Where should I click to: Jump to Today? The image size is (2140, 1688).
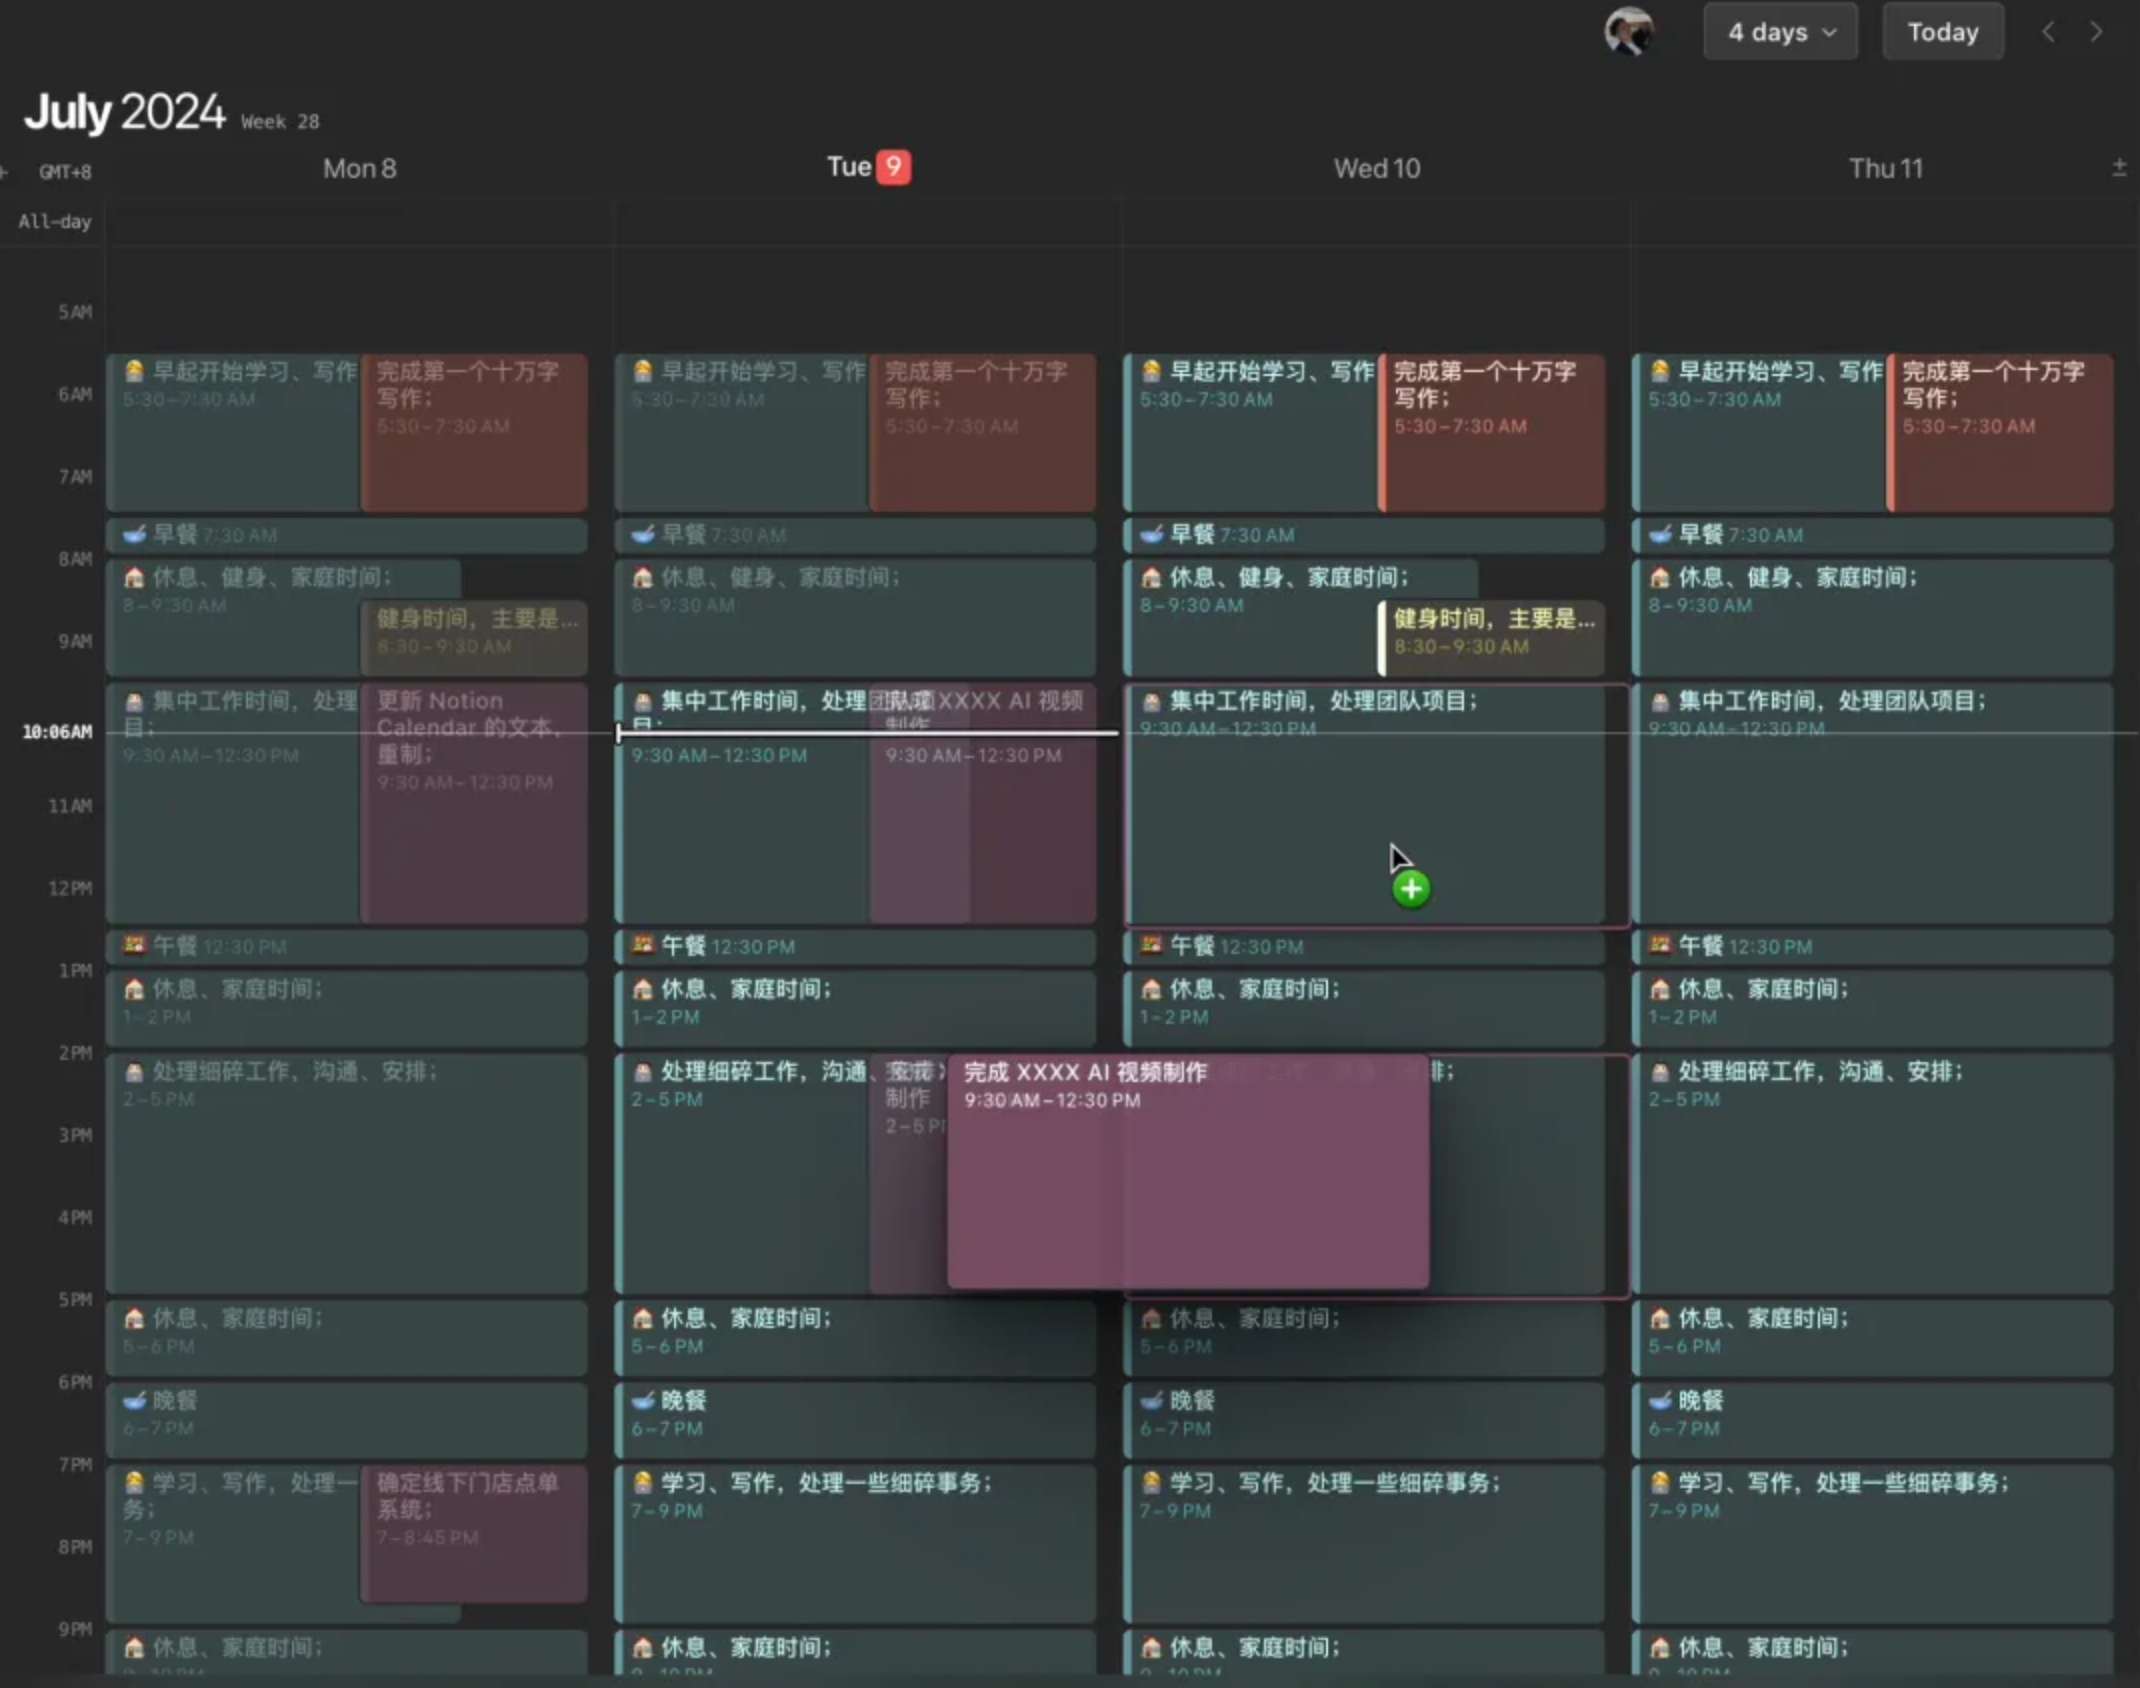tap(1942, 32)
